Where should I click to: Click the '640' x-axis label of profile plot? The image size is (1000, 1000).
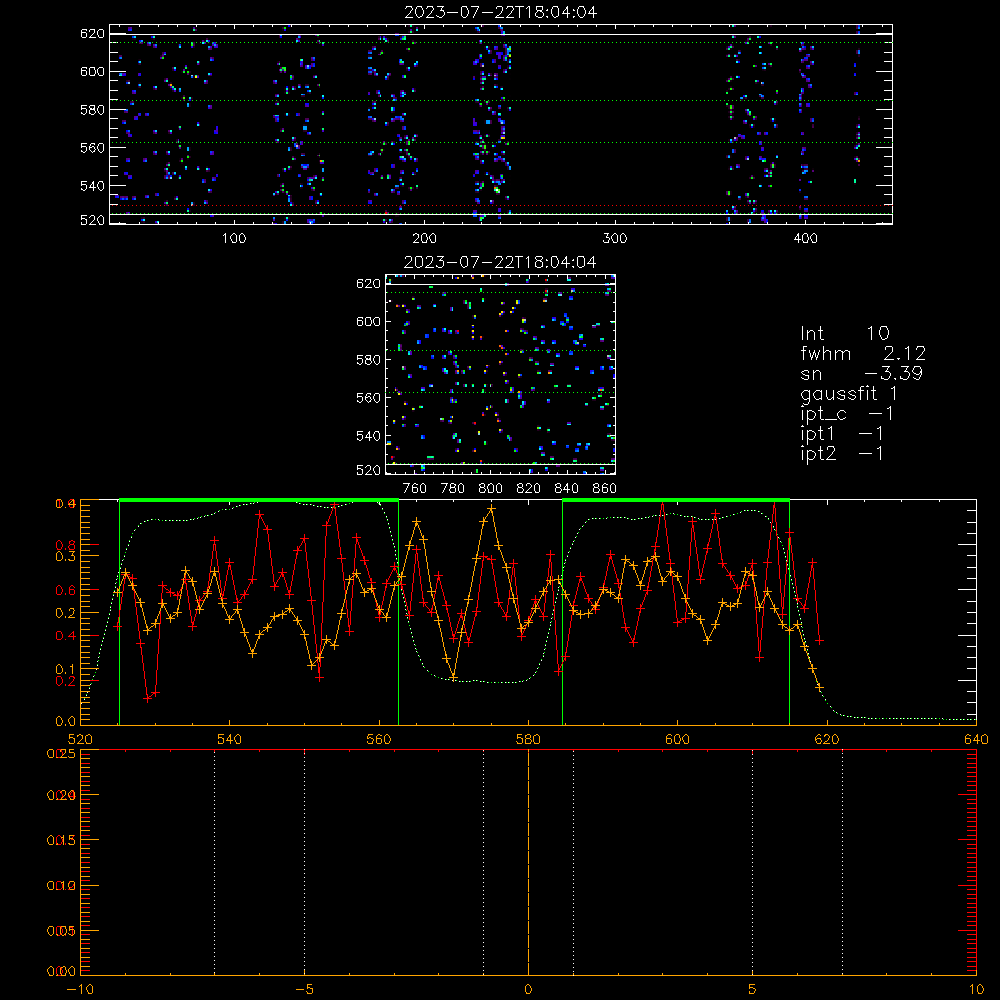pyautogui.click(x=976, y=739)
